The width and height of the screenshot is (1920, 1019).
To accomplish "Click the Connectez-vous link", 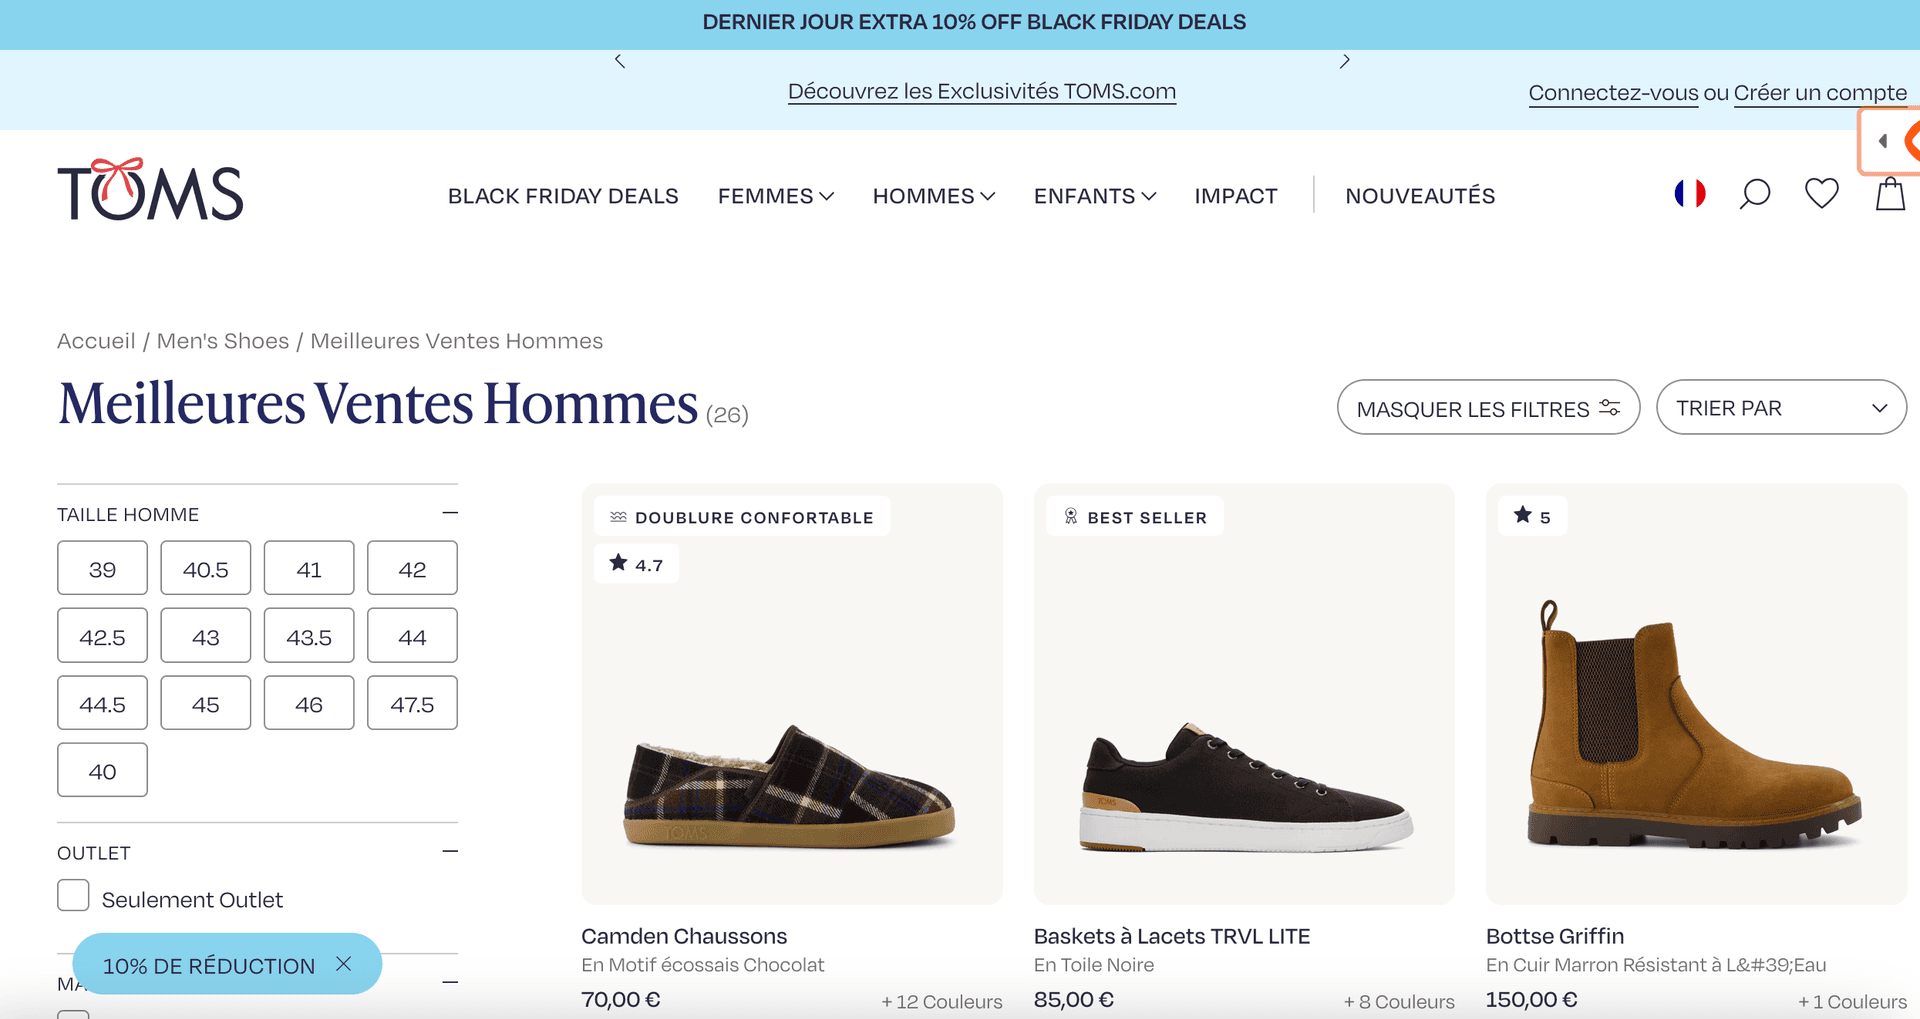I will (1612, 92).
